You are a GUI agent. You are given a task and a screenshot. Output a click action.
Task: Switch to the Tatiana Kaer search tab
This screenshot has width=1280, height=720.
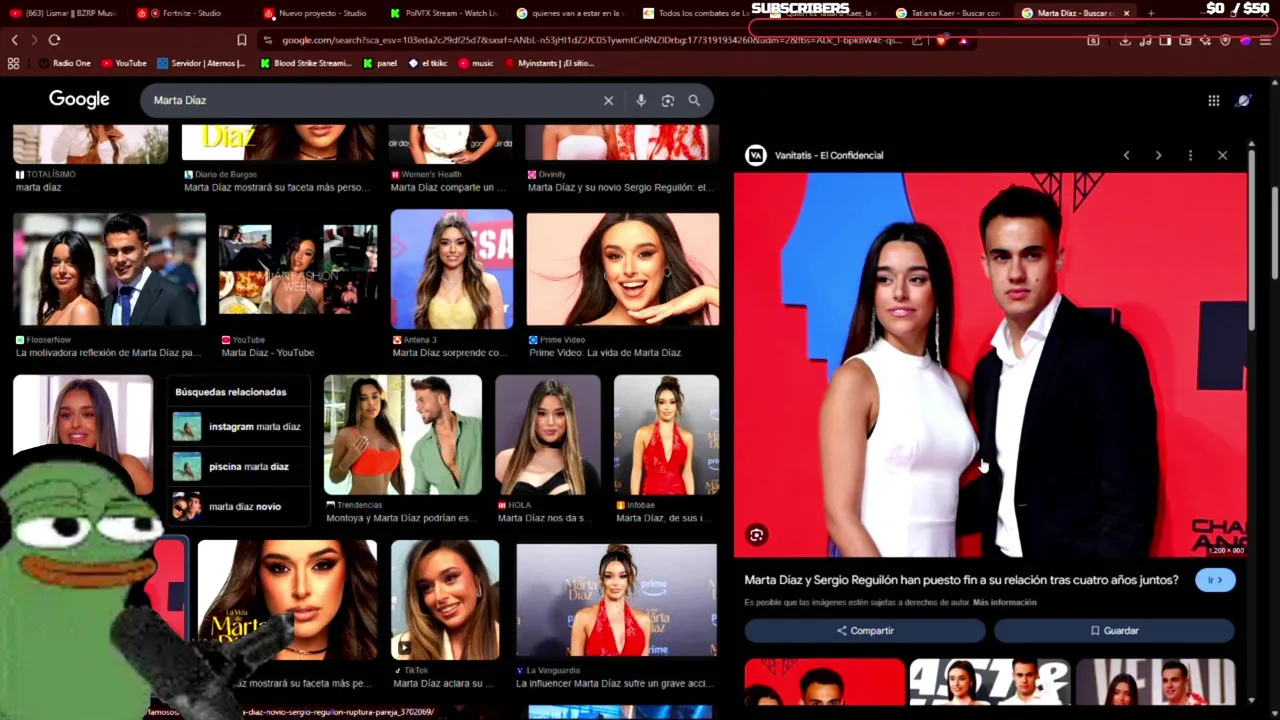click(x=947, y=13)
